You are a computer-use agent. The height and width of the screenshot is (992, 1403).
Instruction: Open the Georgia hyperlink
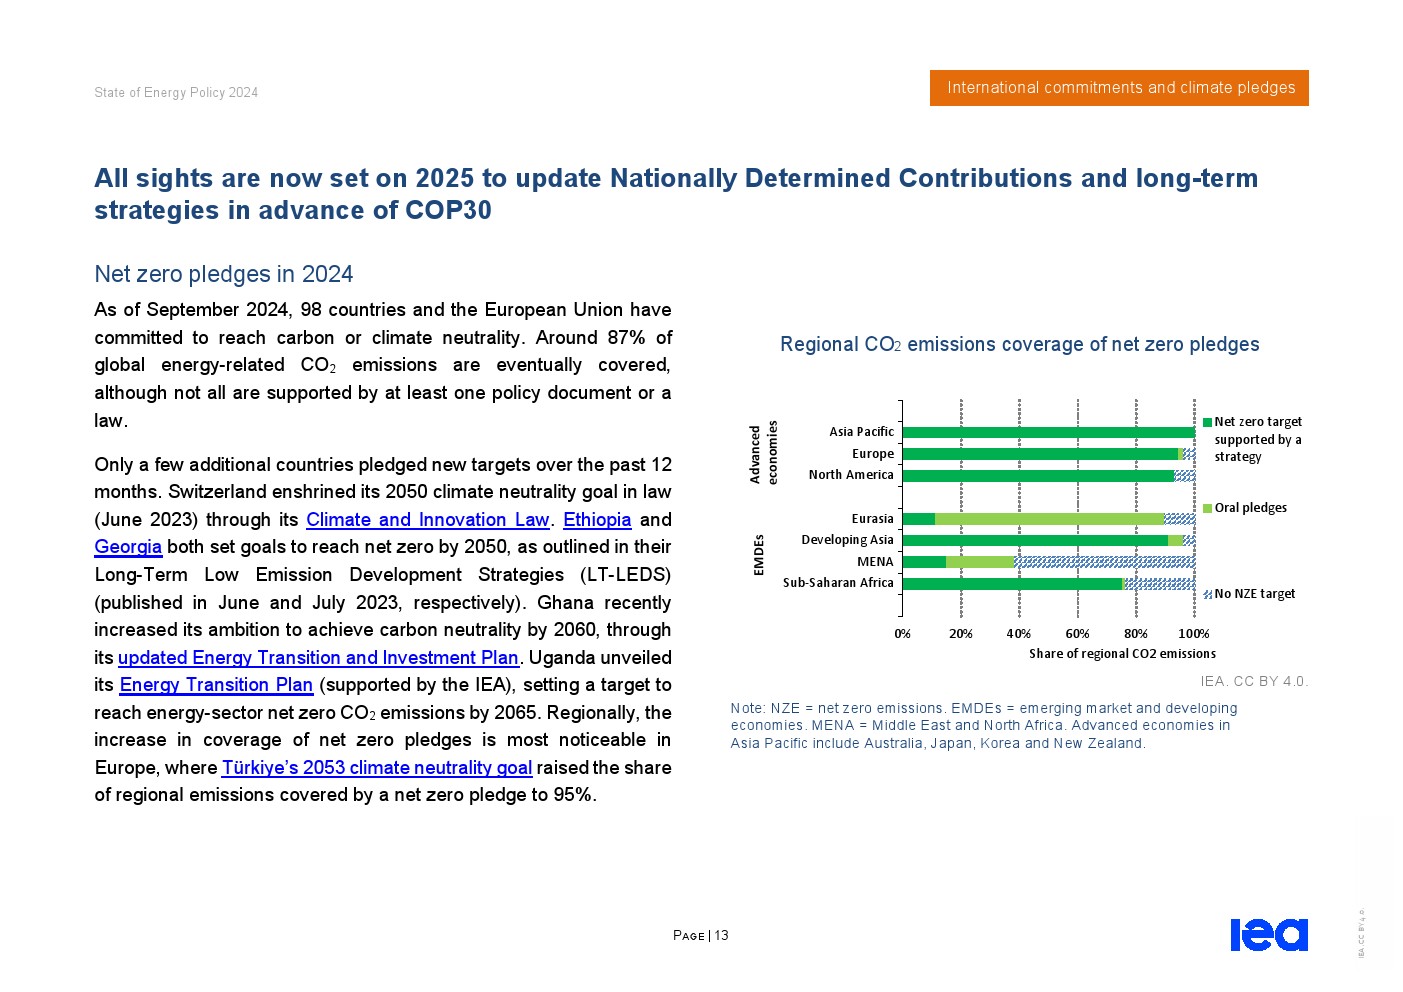point(128,547)
